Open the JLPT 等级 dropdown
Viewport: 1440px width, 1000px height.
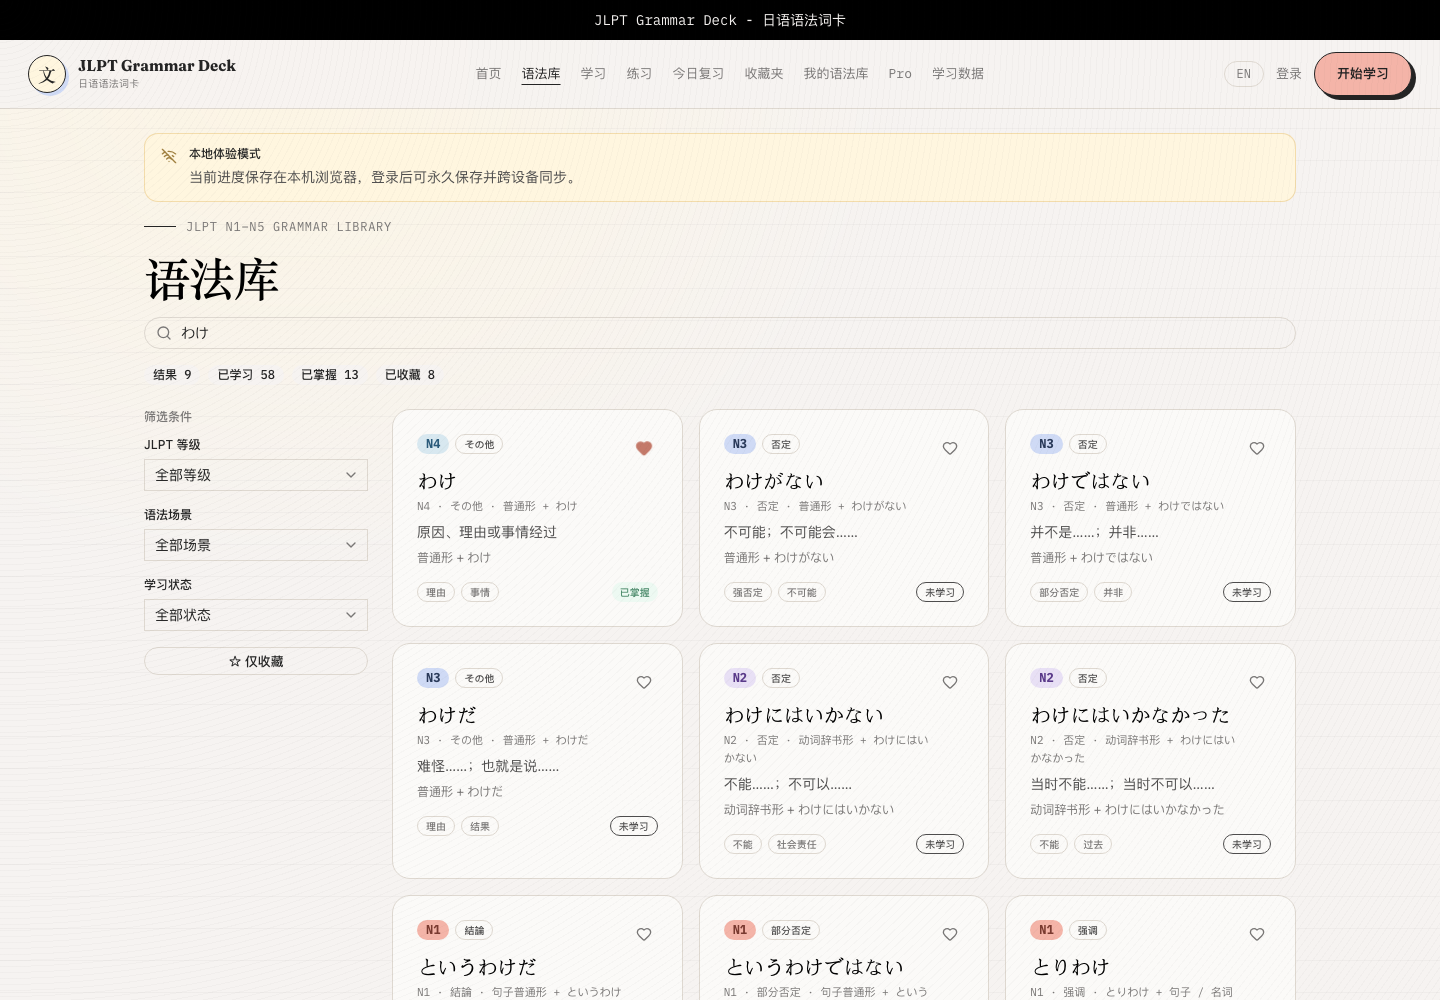coord(256,475)
